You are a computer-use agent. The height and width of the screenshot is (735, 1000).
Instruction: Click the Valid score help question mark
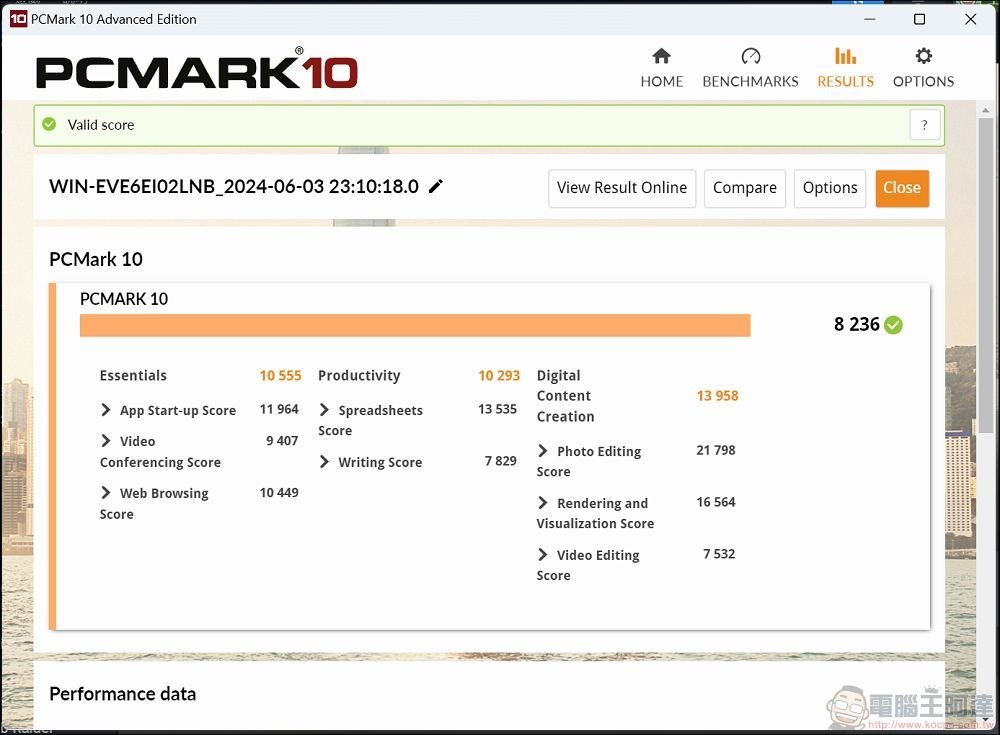pos(924,125)
